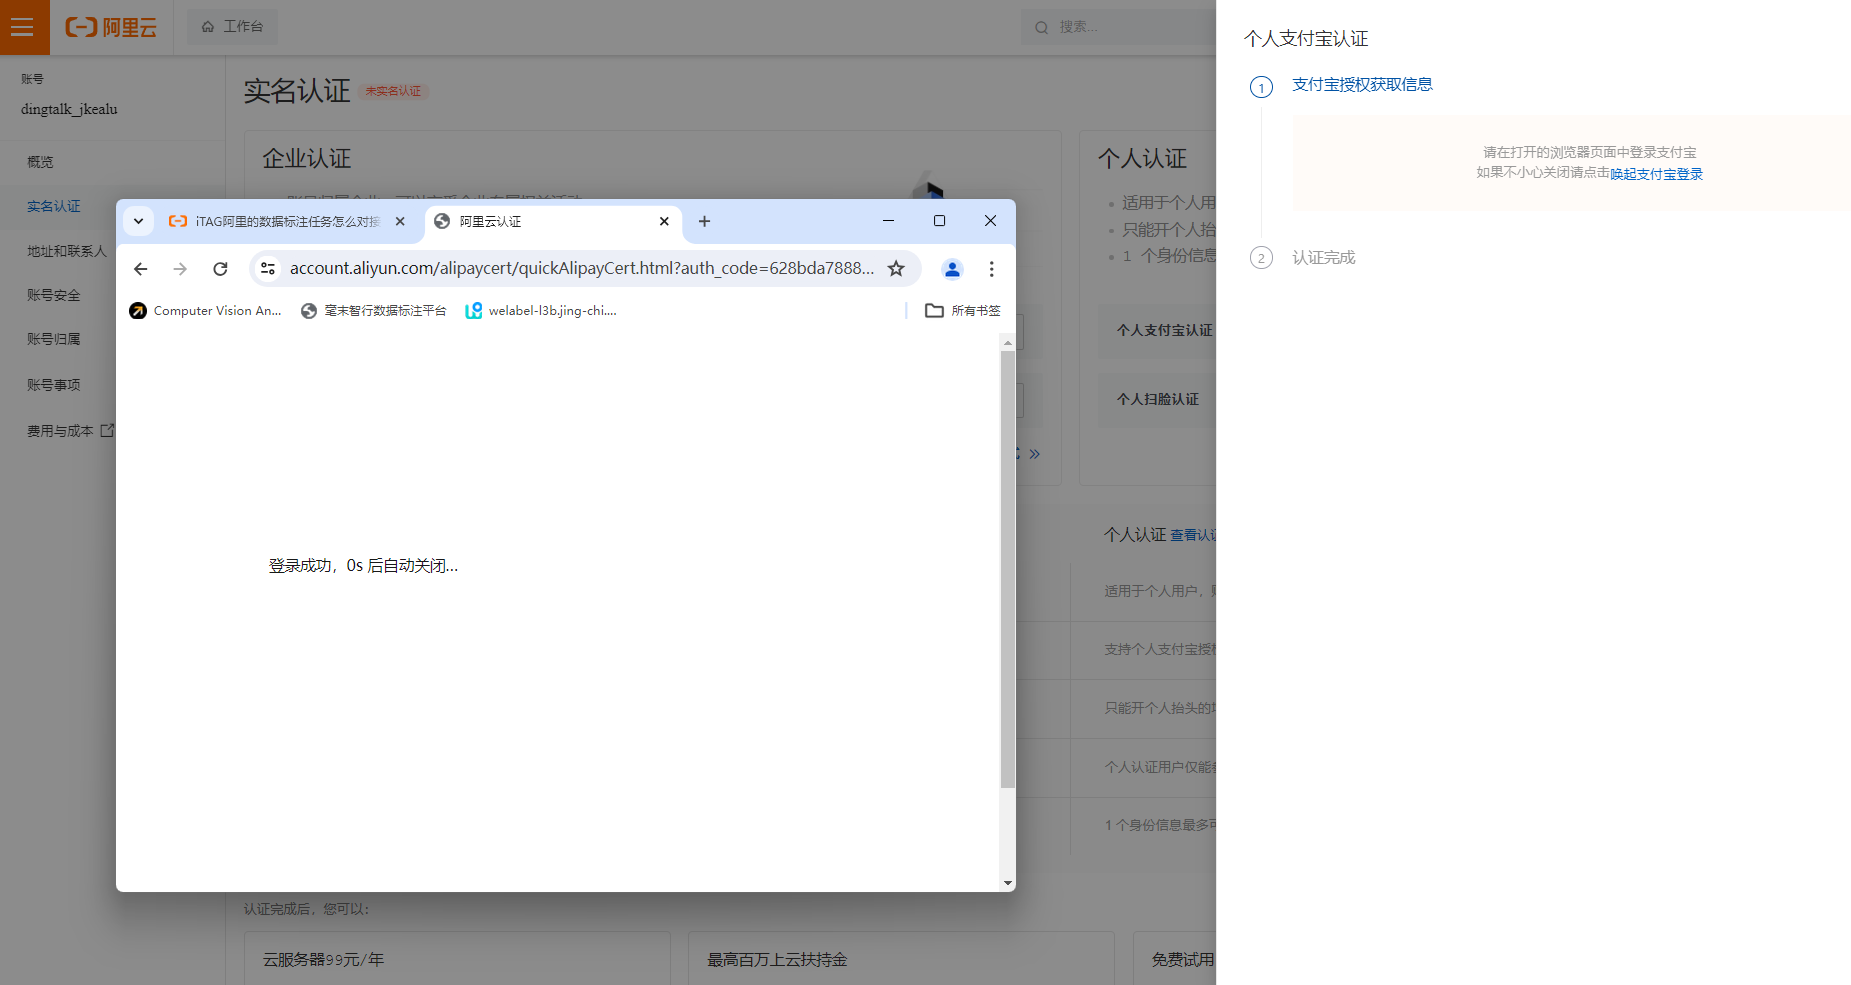Click the Aliyun logo
Image resolution: width=1851 pixels, height=985 pixels.
111,27
